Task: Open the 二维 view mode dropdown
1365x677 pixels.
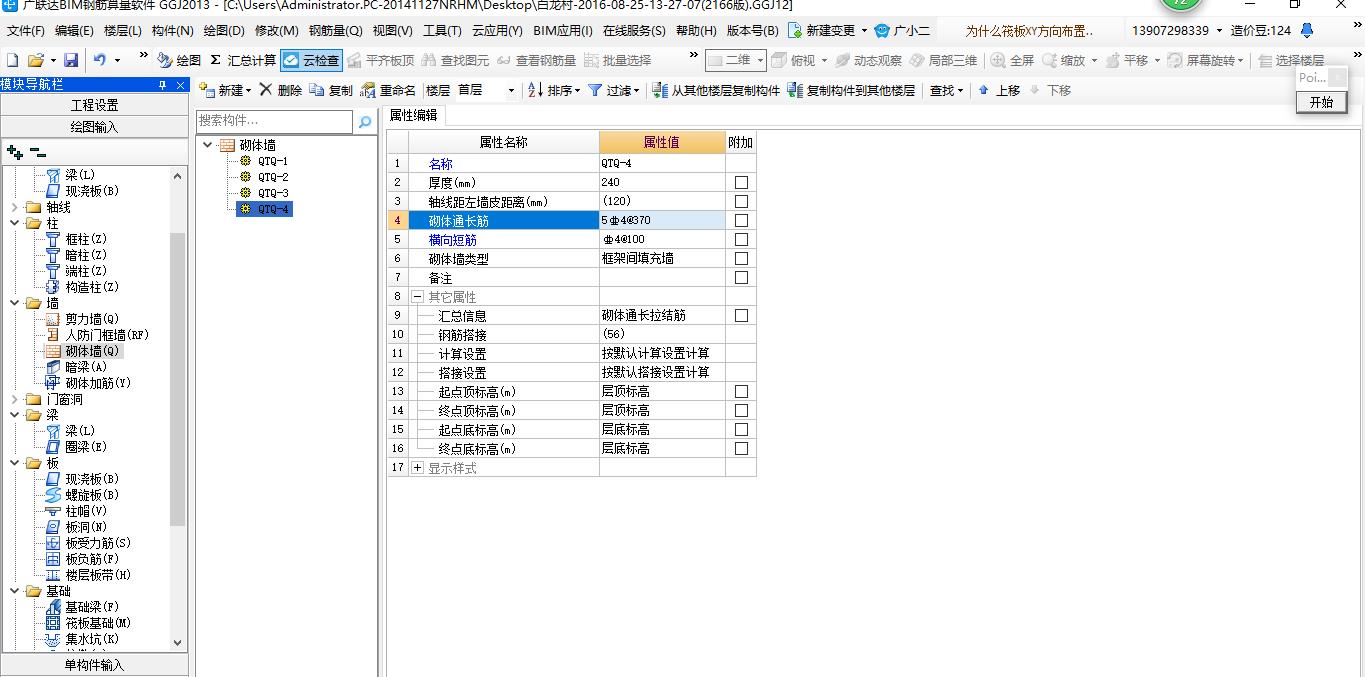Action: click(x=760, y=60)
